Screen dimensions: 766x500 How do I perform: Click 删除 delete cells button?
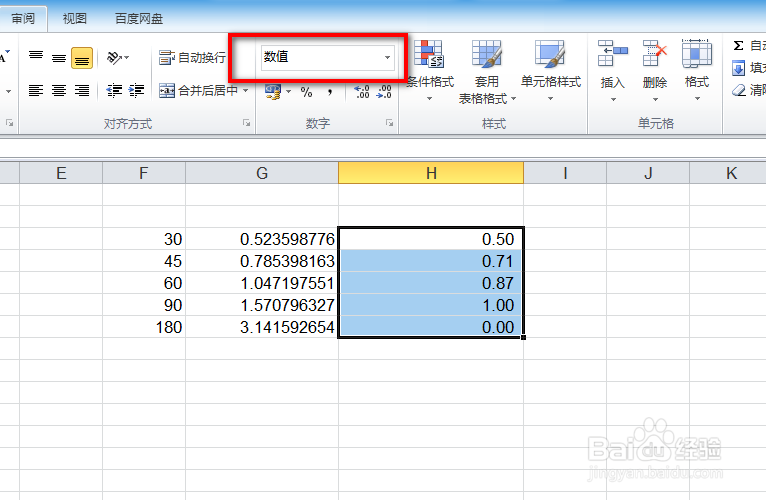coord(655,71)
